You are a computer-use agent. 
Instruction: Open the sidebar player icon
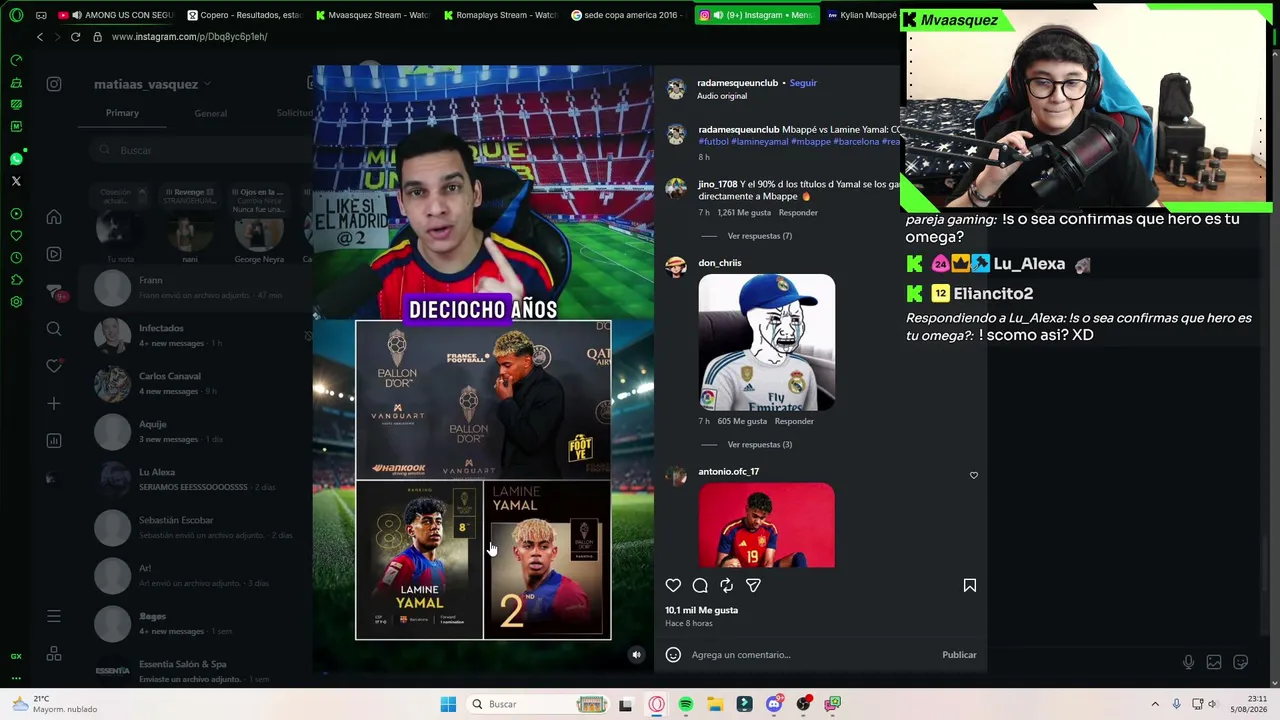(x=16, y=214)
